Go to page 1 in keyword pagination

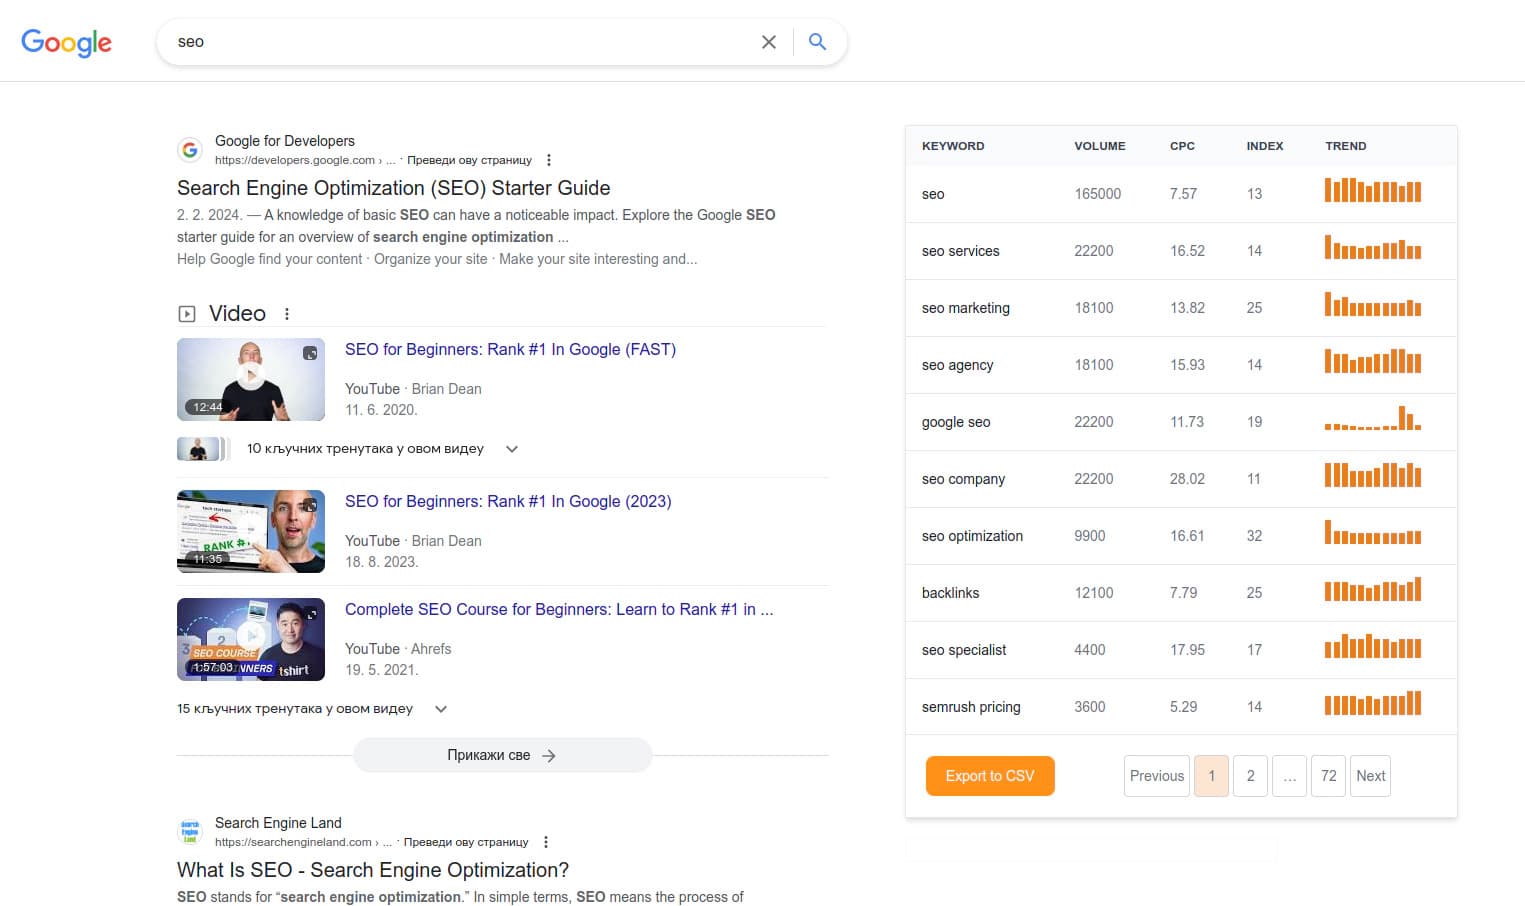click(1211, 776)
